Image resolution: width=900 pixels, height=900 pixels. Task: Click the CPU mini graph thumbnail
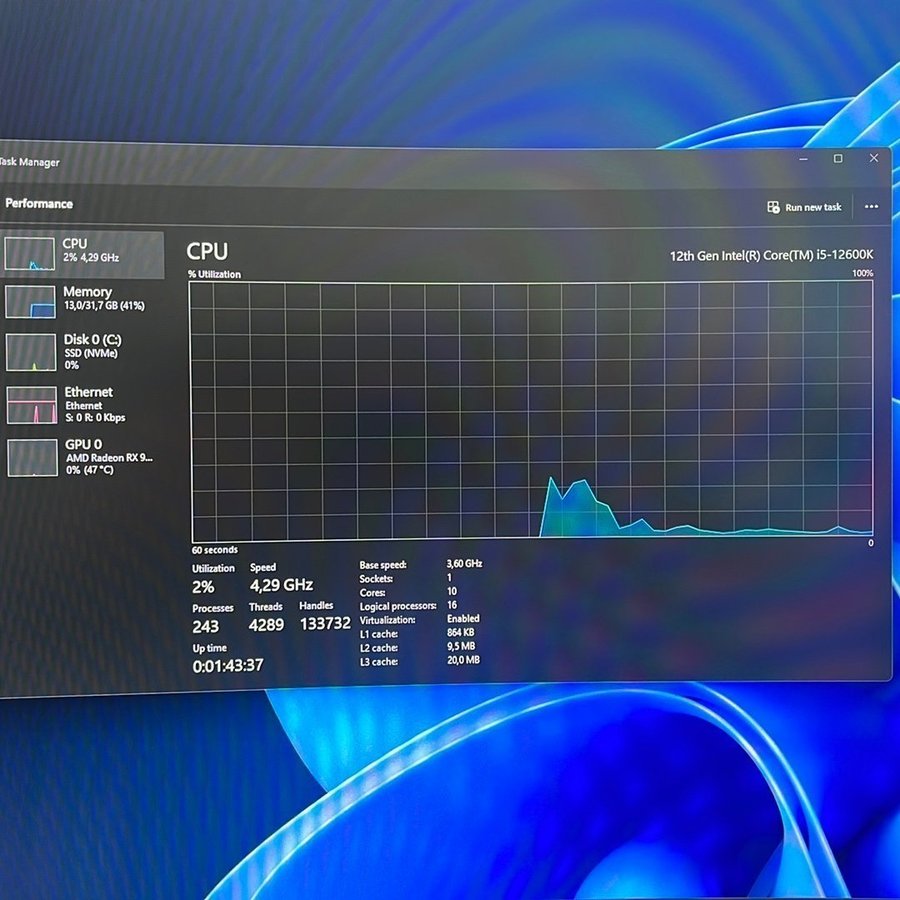tap(30, 254)
